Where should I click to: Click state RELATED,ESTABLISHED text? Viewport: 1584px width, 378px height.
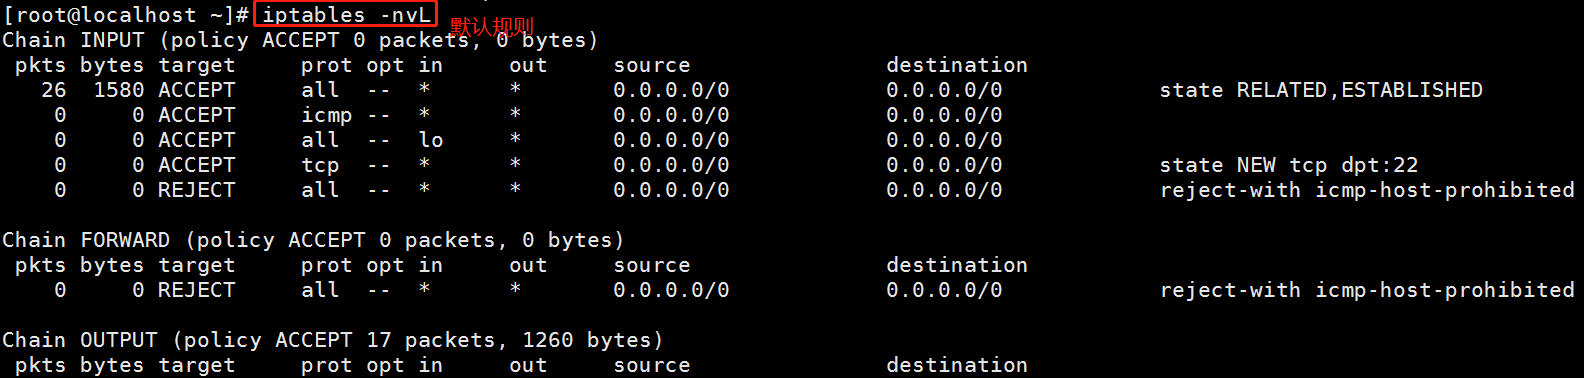click(x=1321, y=90)
